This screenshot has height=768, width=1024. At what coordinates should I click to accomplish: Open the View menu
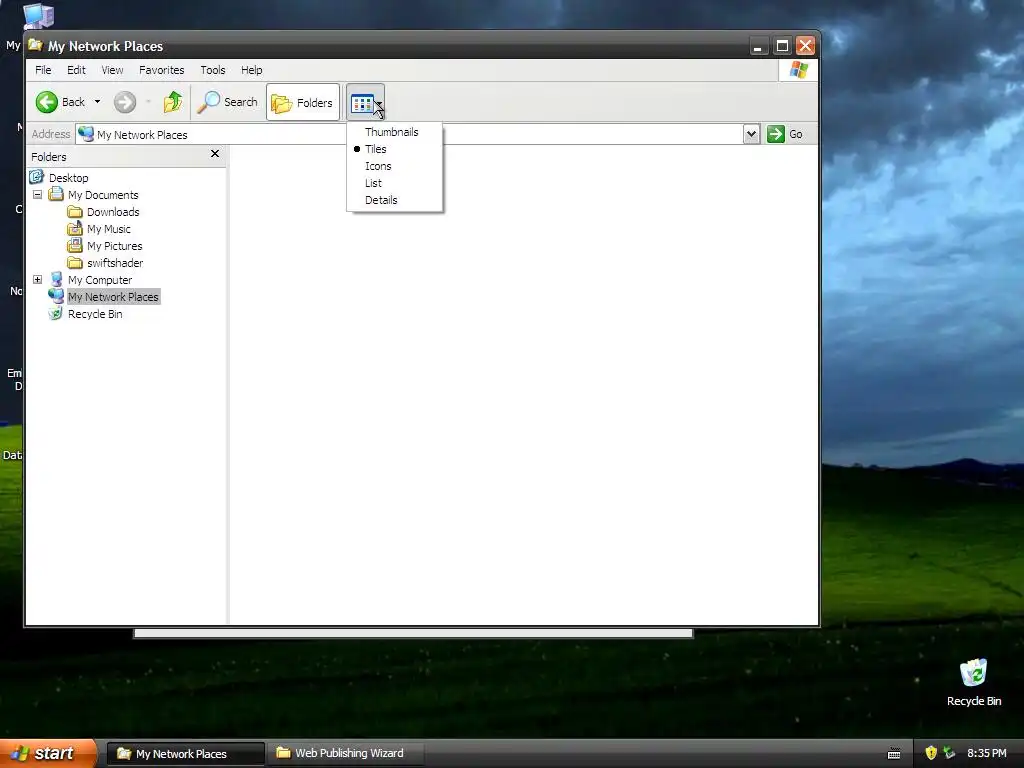coord(112,70)
